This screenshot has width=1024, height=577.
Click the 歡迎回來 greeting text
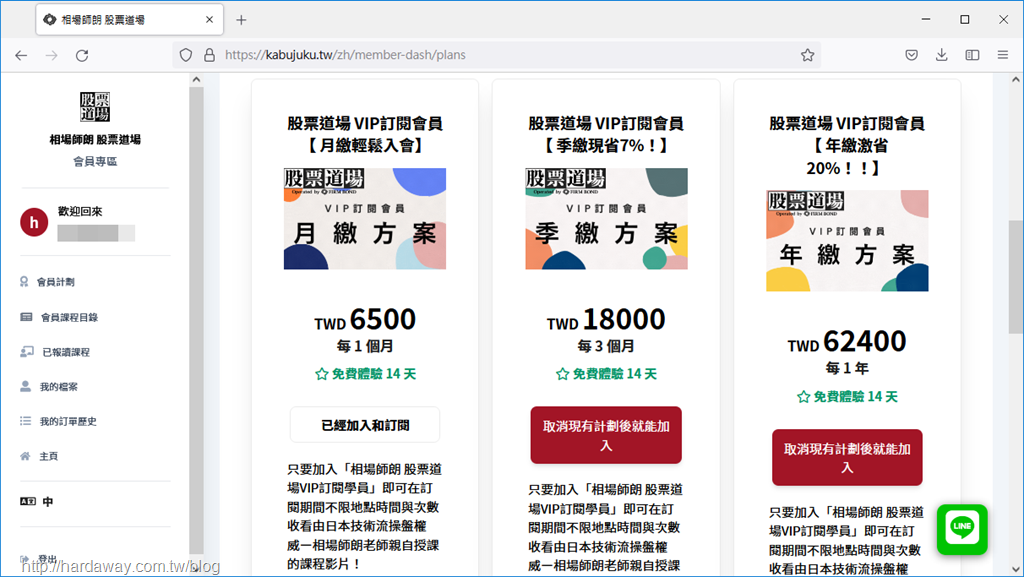click(80, 211)
